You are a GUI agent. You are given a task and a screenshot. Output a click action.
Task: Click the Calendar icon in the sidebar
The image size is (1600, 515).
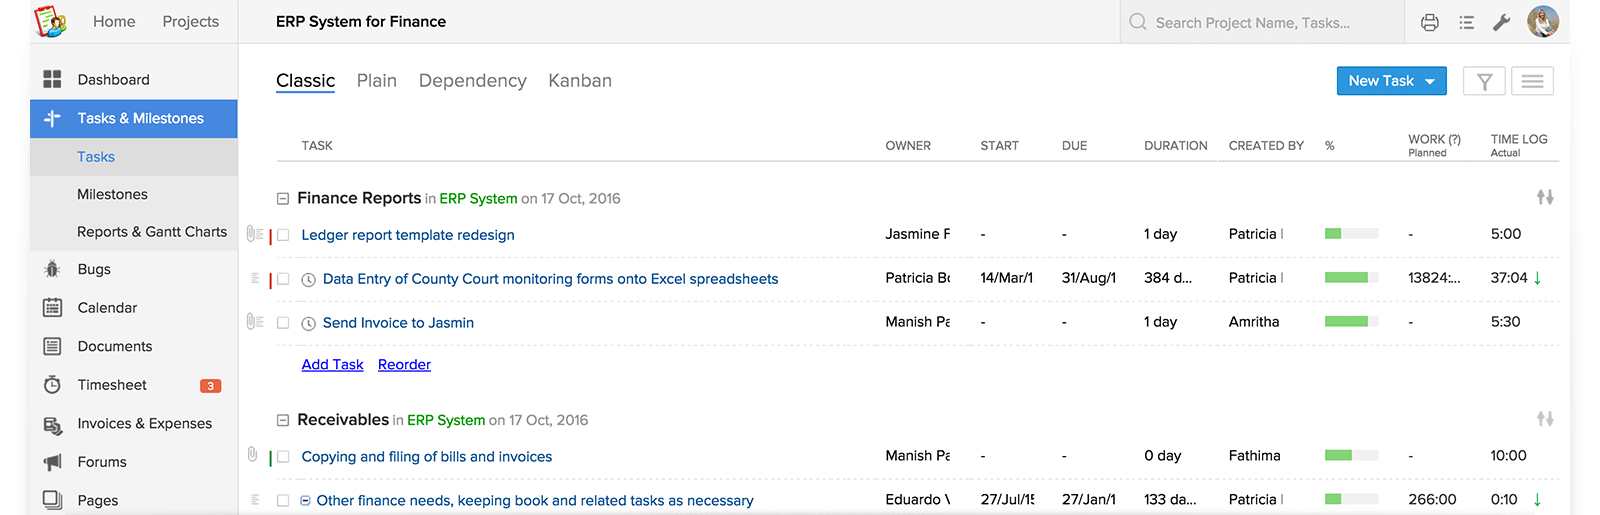[52, 308]
